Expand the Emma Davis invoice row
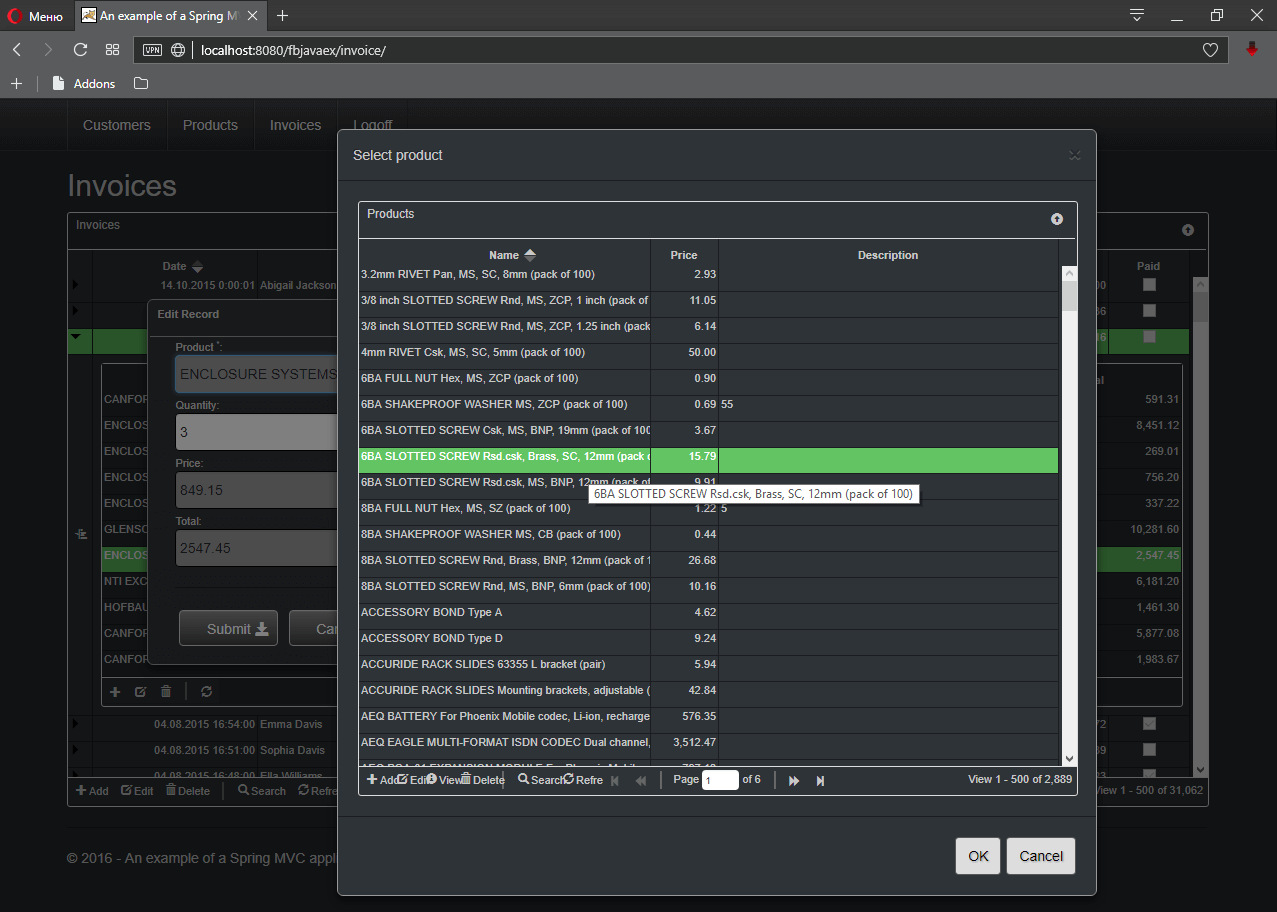 coord(76,723)
